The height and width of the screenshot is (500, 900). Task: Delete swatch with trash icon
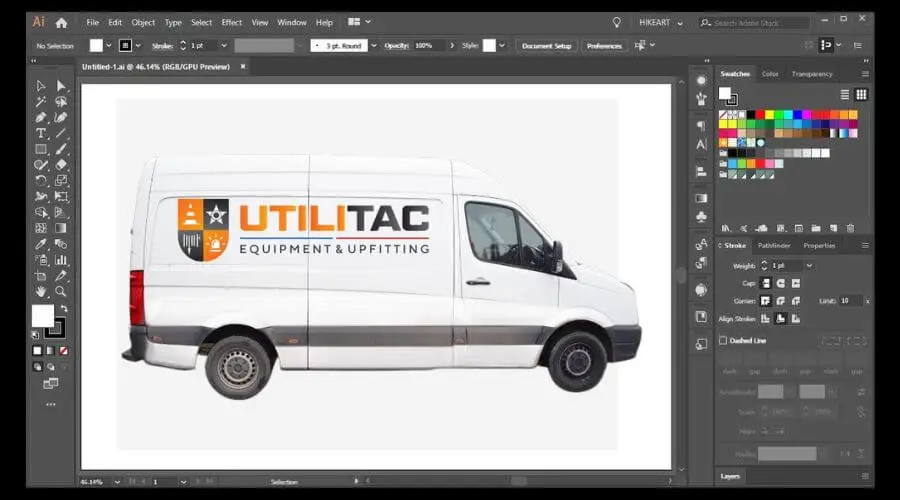pyautogui.click(x=851, y=228)
